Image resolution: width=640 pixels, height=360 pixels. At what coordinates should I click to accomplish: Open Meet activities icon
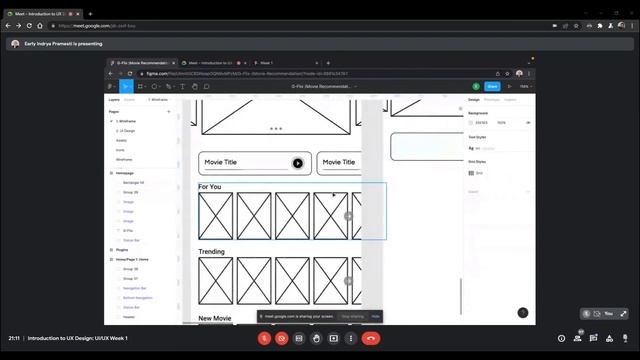point(609,338)
